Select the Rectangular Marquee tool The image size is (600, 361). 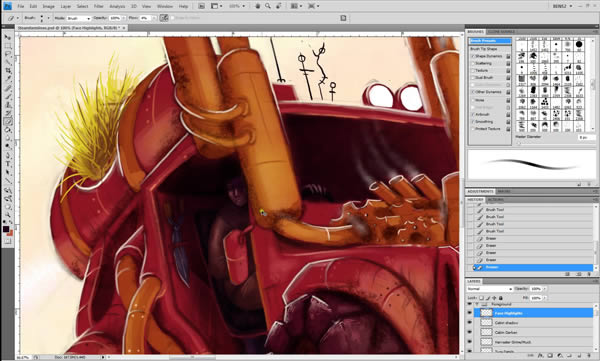pos(7,46)
